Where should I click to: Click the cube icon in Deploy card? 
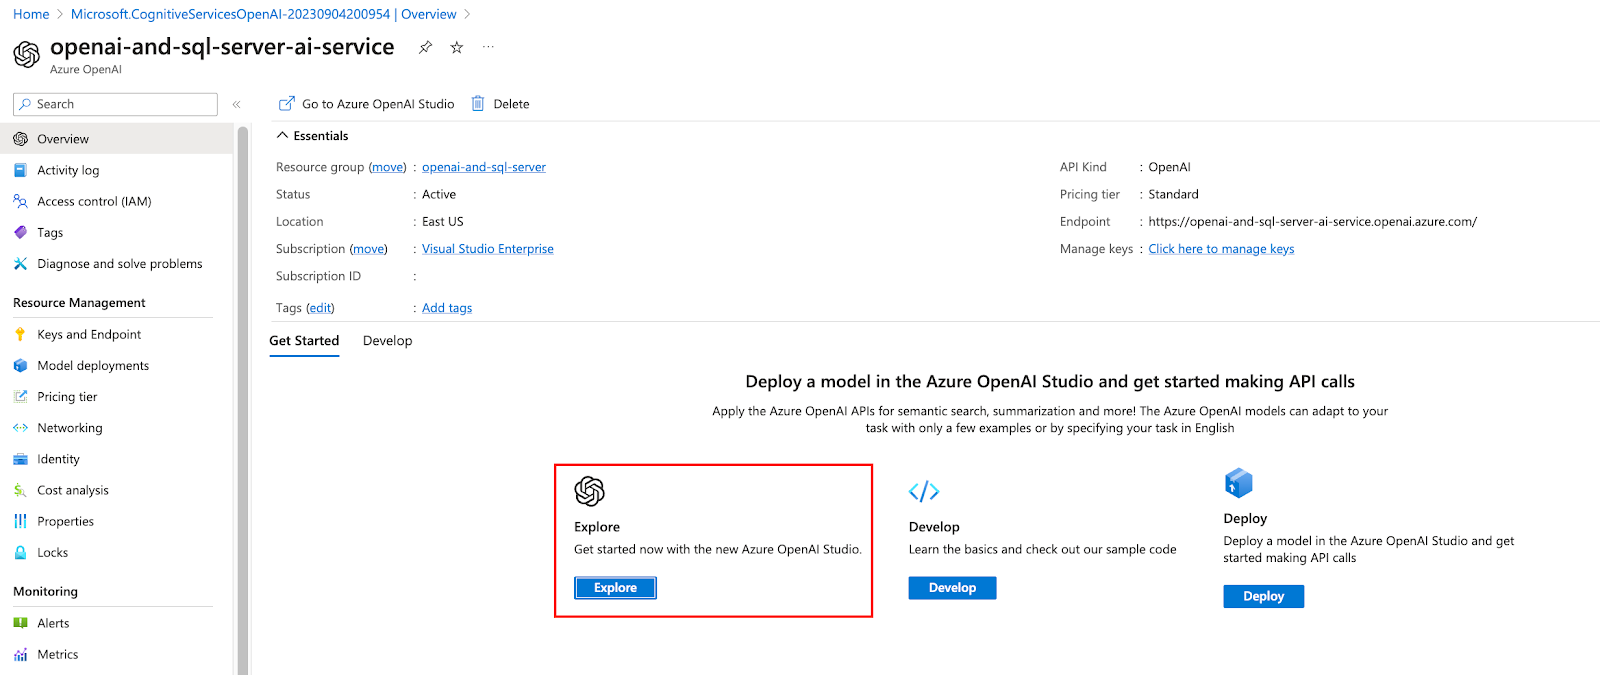[1239, 483]
